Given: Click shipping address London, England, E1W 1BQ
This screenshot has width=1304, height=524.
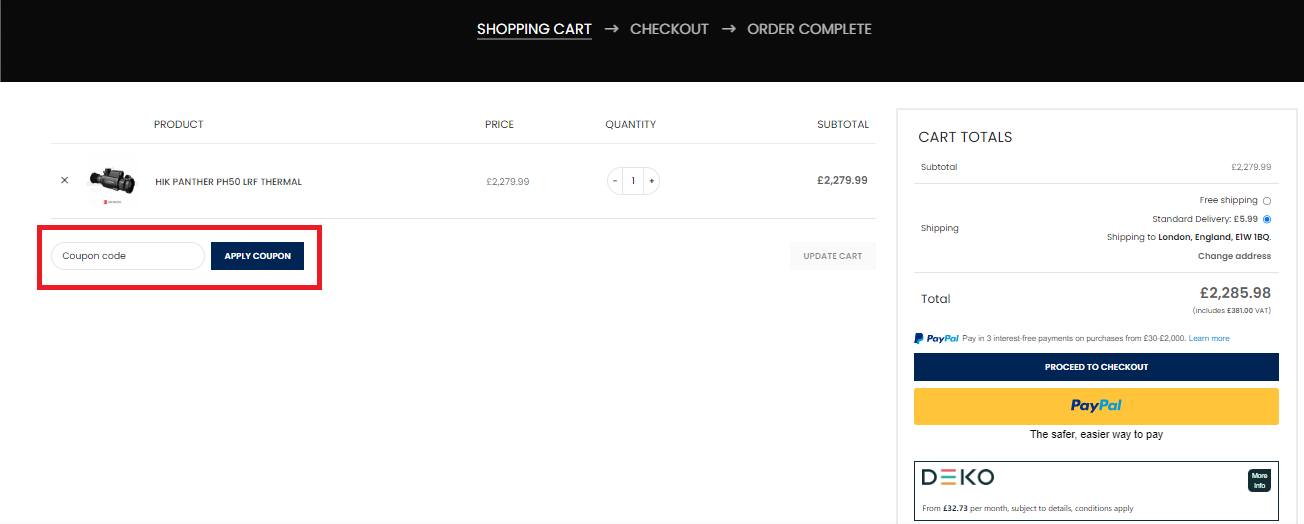Looking at the screenshot, I should [x=1215, y=238].
